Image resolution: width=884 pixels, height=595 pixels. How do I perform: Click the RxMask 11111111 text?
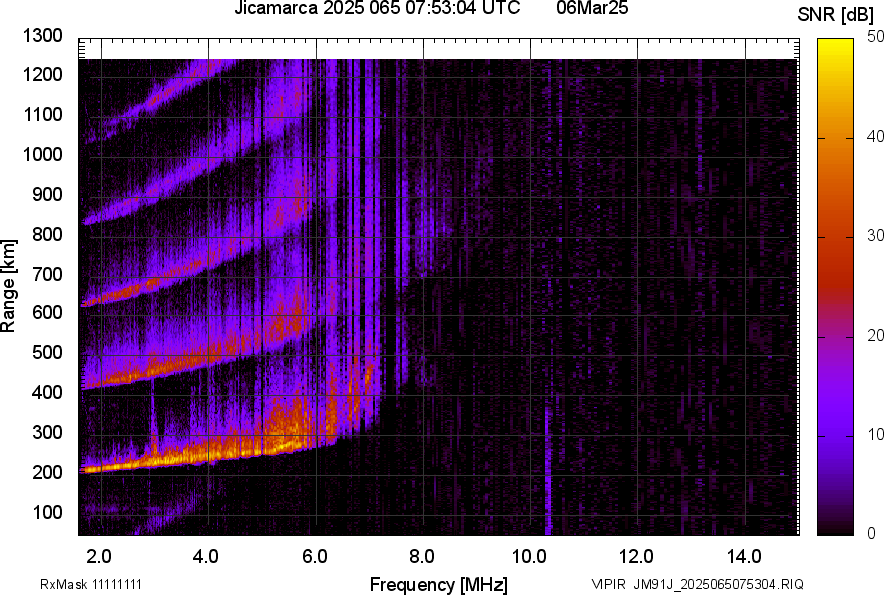point(97,584)
